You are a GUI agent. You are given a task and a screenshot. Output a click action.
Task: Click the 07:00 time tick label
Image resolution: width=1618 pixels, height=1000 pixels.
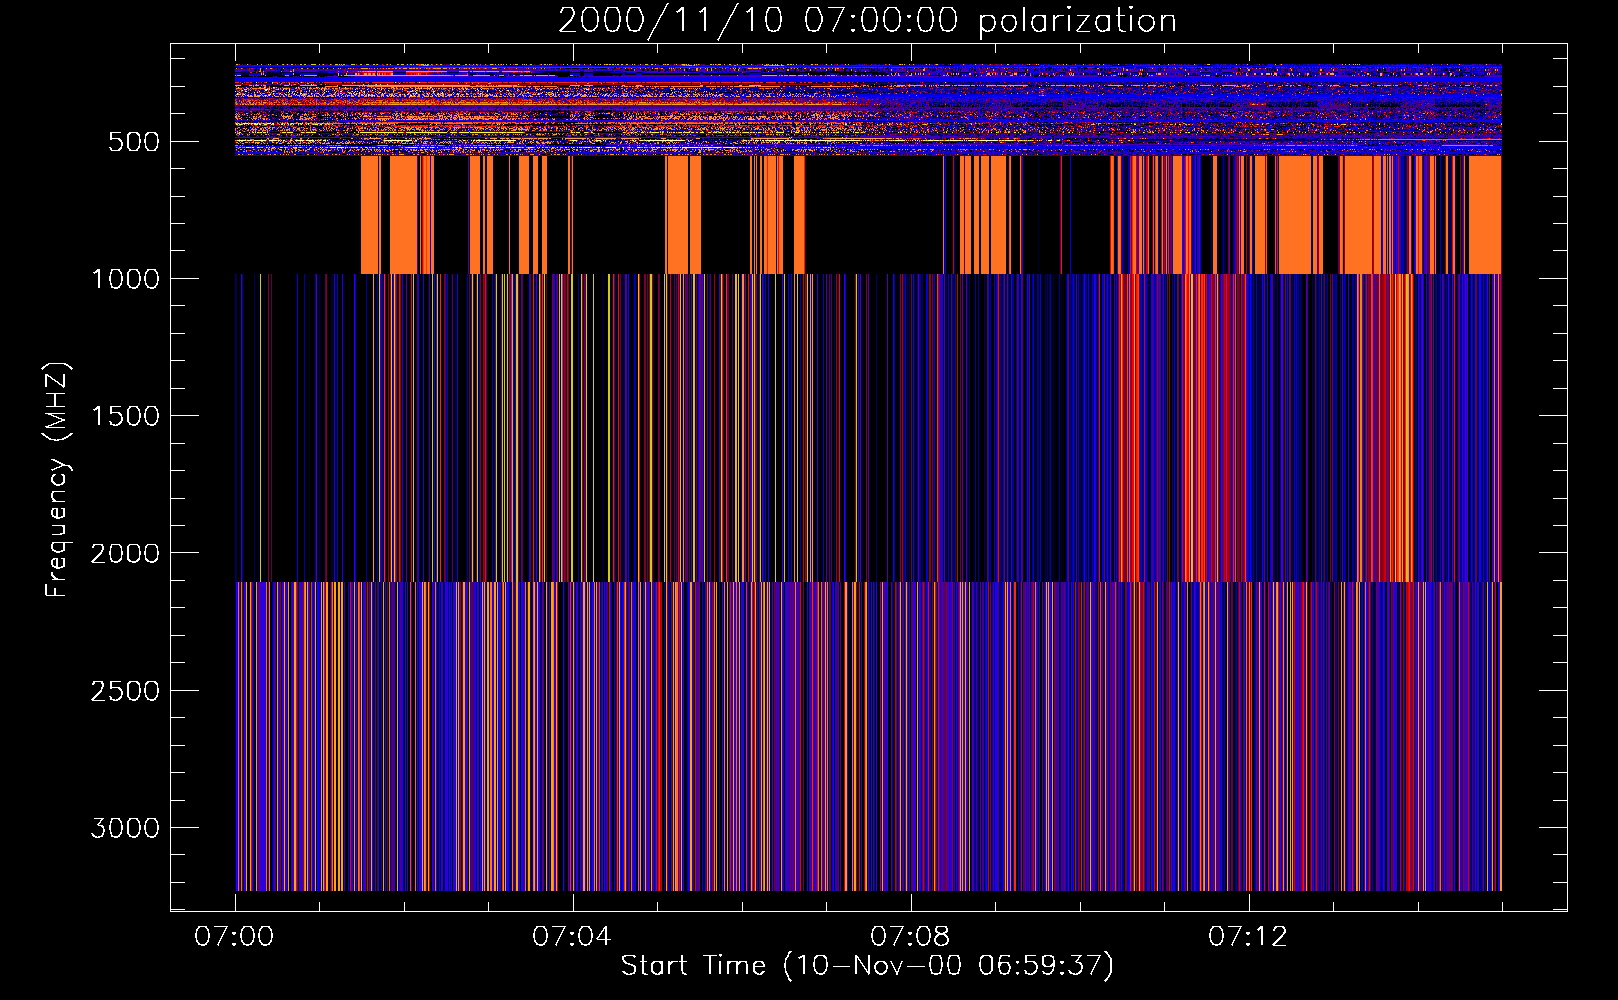(x=234, y=937)
